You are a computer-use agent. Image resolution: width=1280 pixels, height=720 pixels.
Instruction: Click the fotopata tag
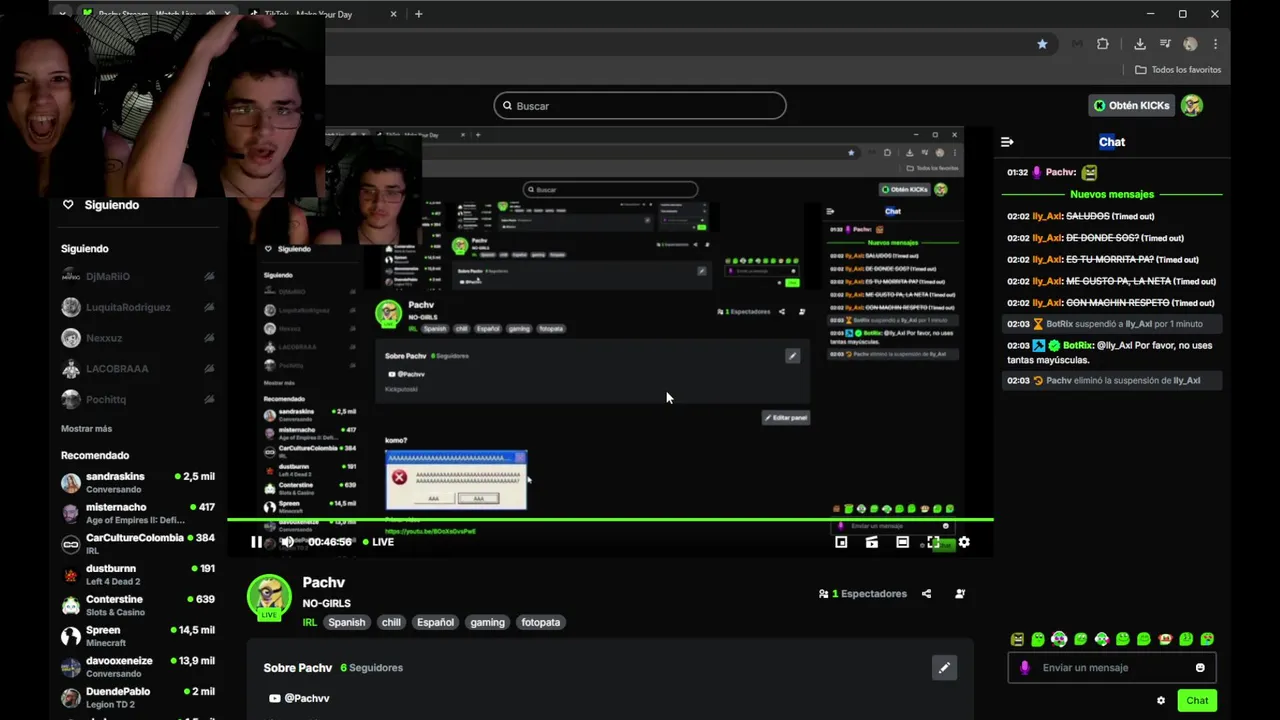click(541, 622)
